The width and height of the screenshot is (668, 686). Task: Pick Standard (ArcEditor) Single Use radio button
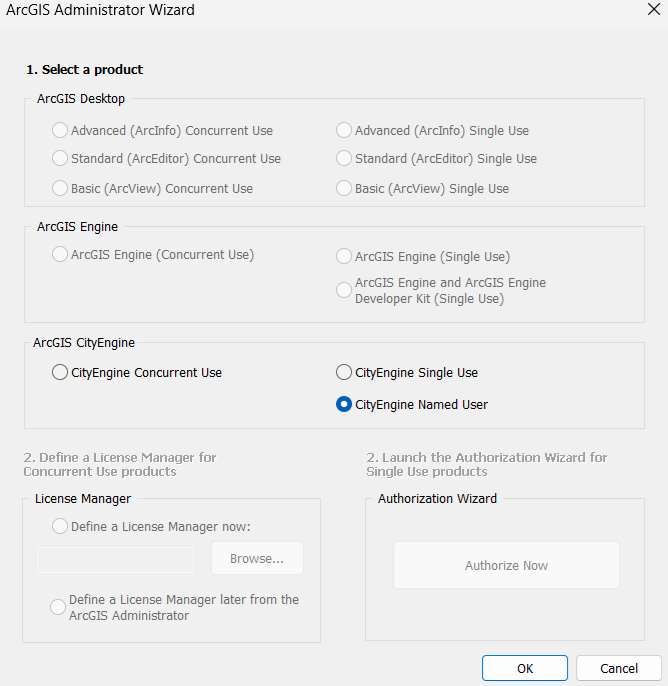(x=344, y=158)
